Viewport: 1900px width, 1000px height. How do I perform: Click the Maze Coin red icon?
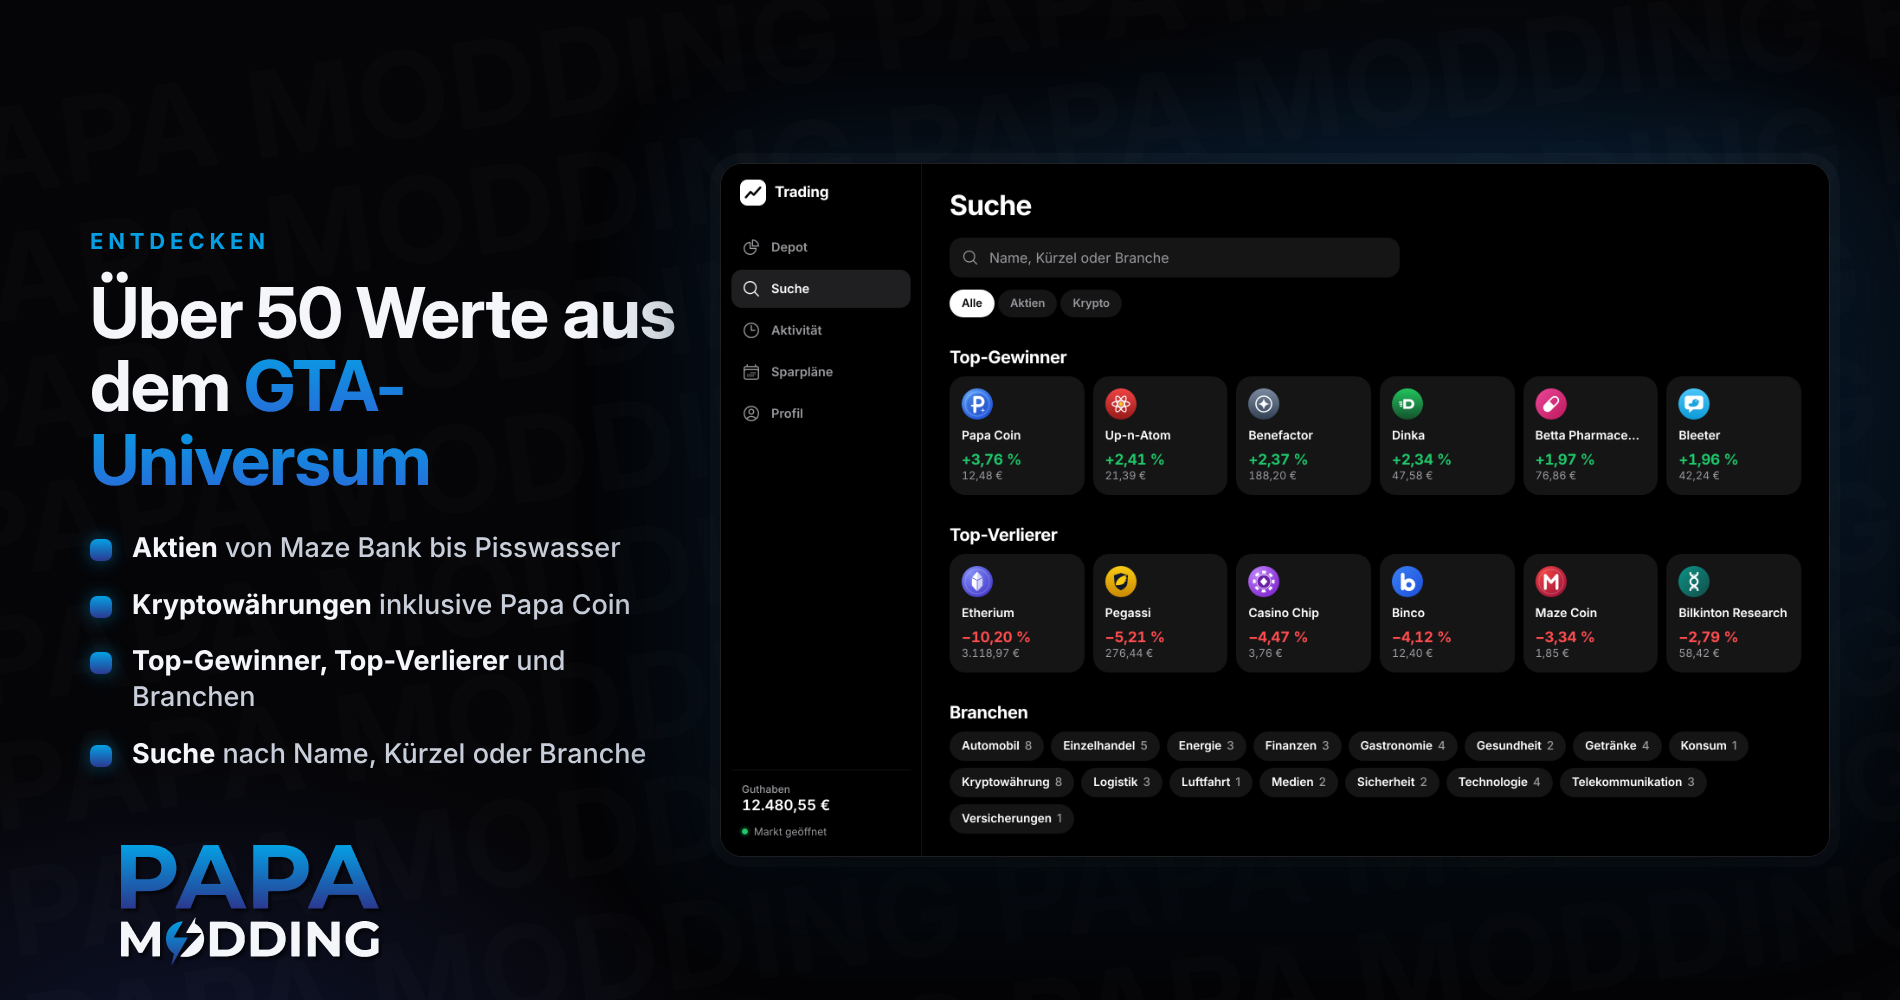pos(1551,581)
